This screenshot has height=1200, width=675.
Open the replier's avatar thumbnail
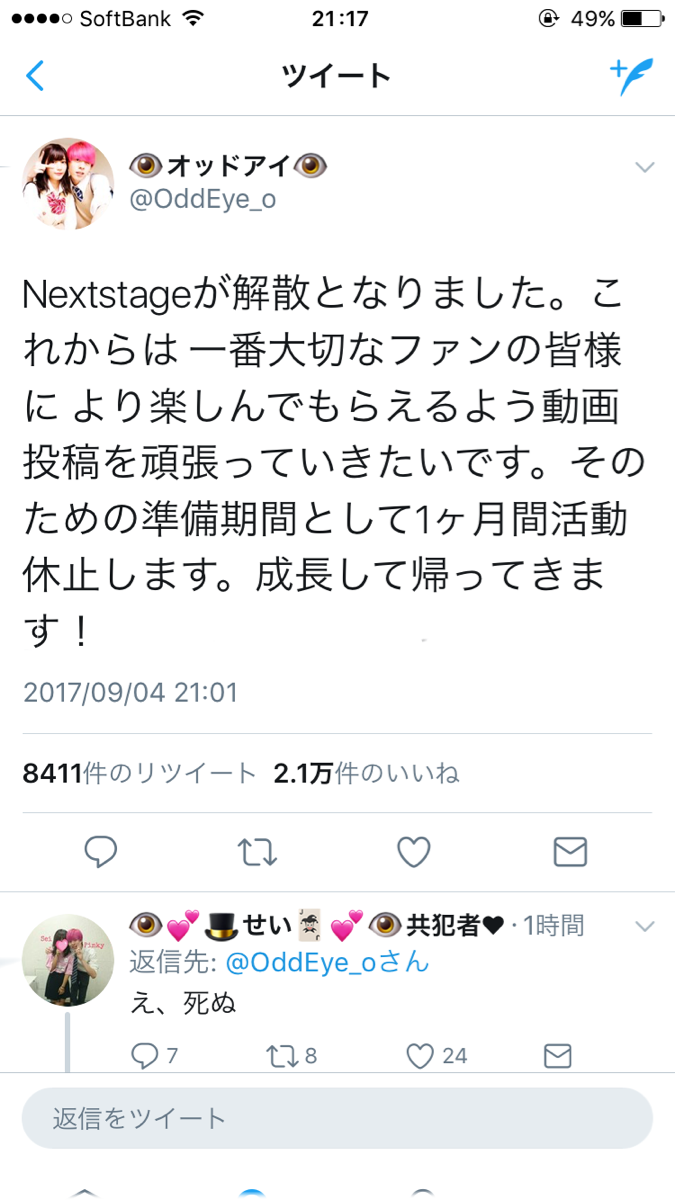[68, 960]
